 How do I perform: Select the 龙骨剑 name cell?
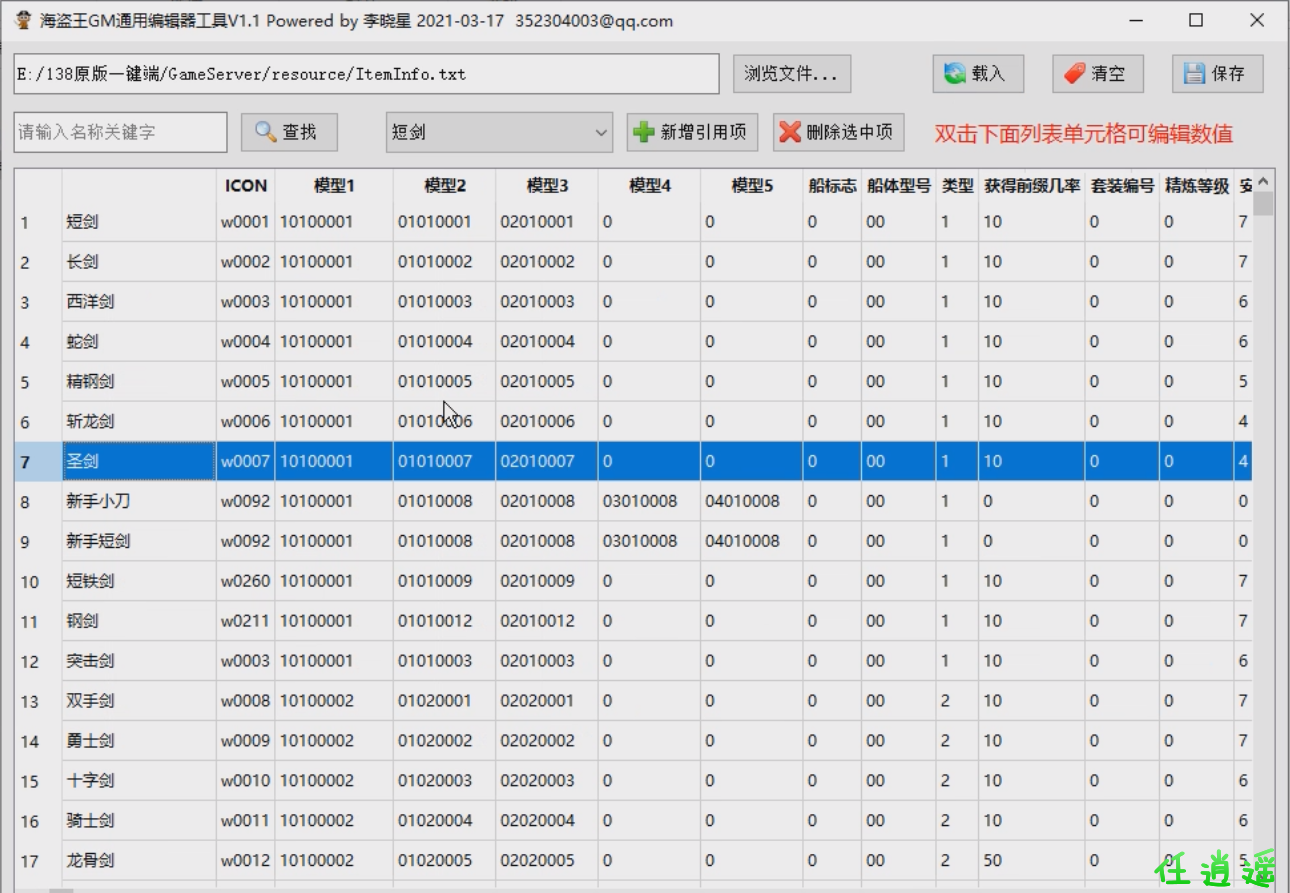tap(139, 860)
